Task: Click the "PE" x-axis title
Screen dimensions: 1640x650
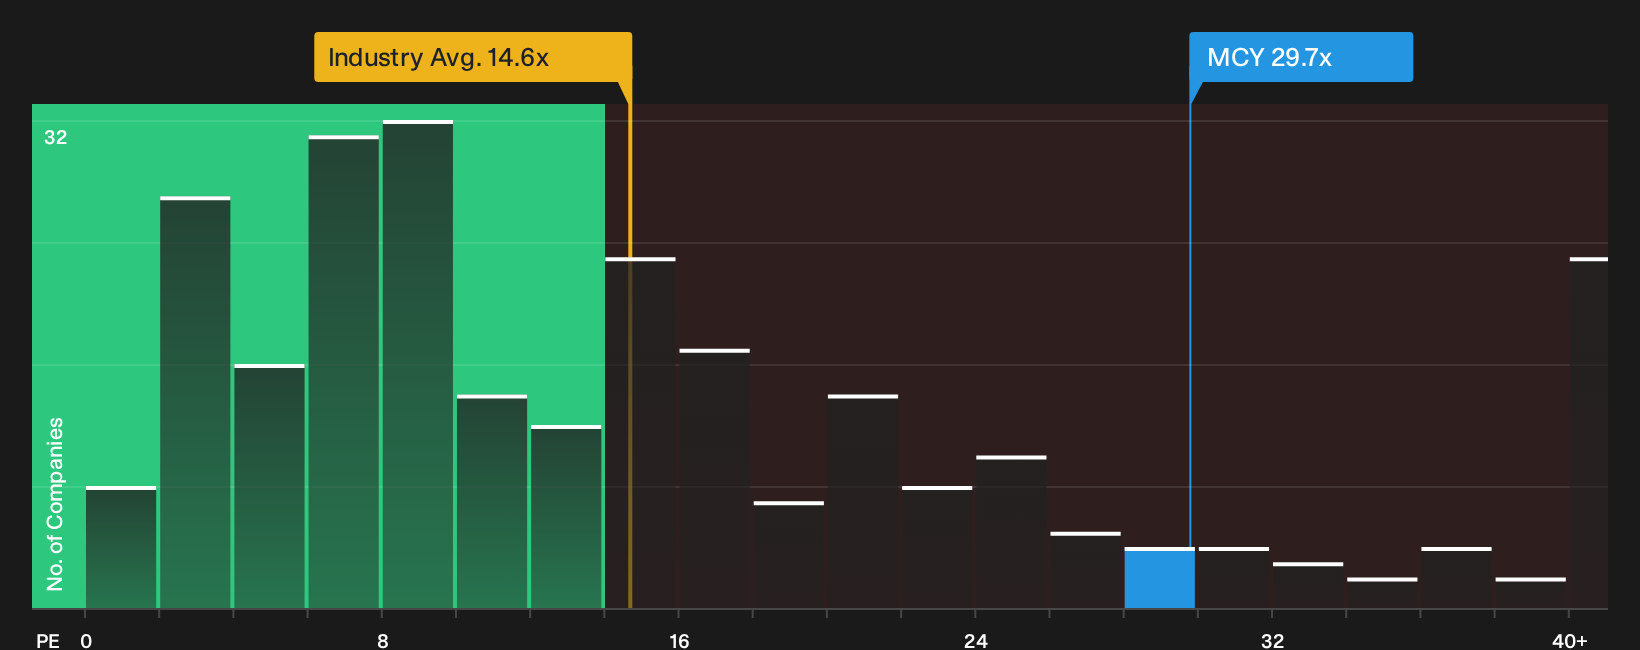Action: 48,640
